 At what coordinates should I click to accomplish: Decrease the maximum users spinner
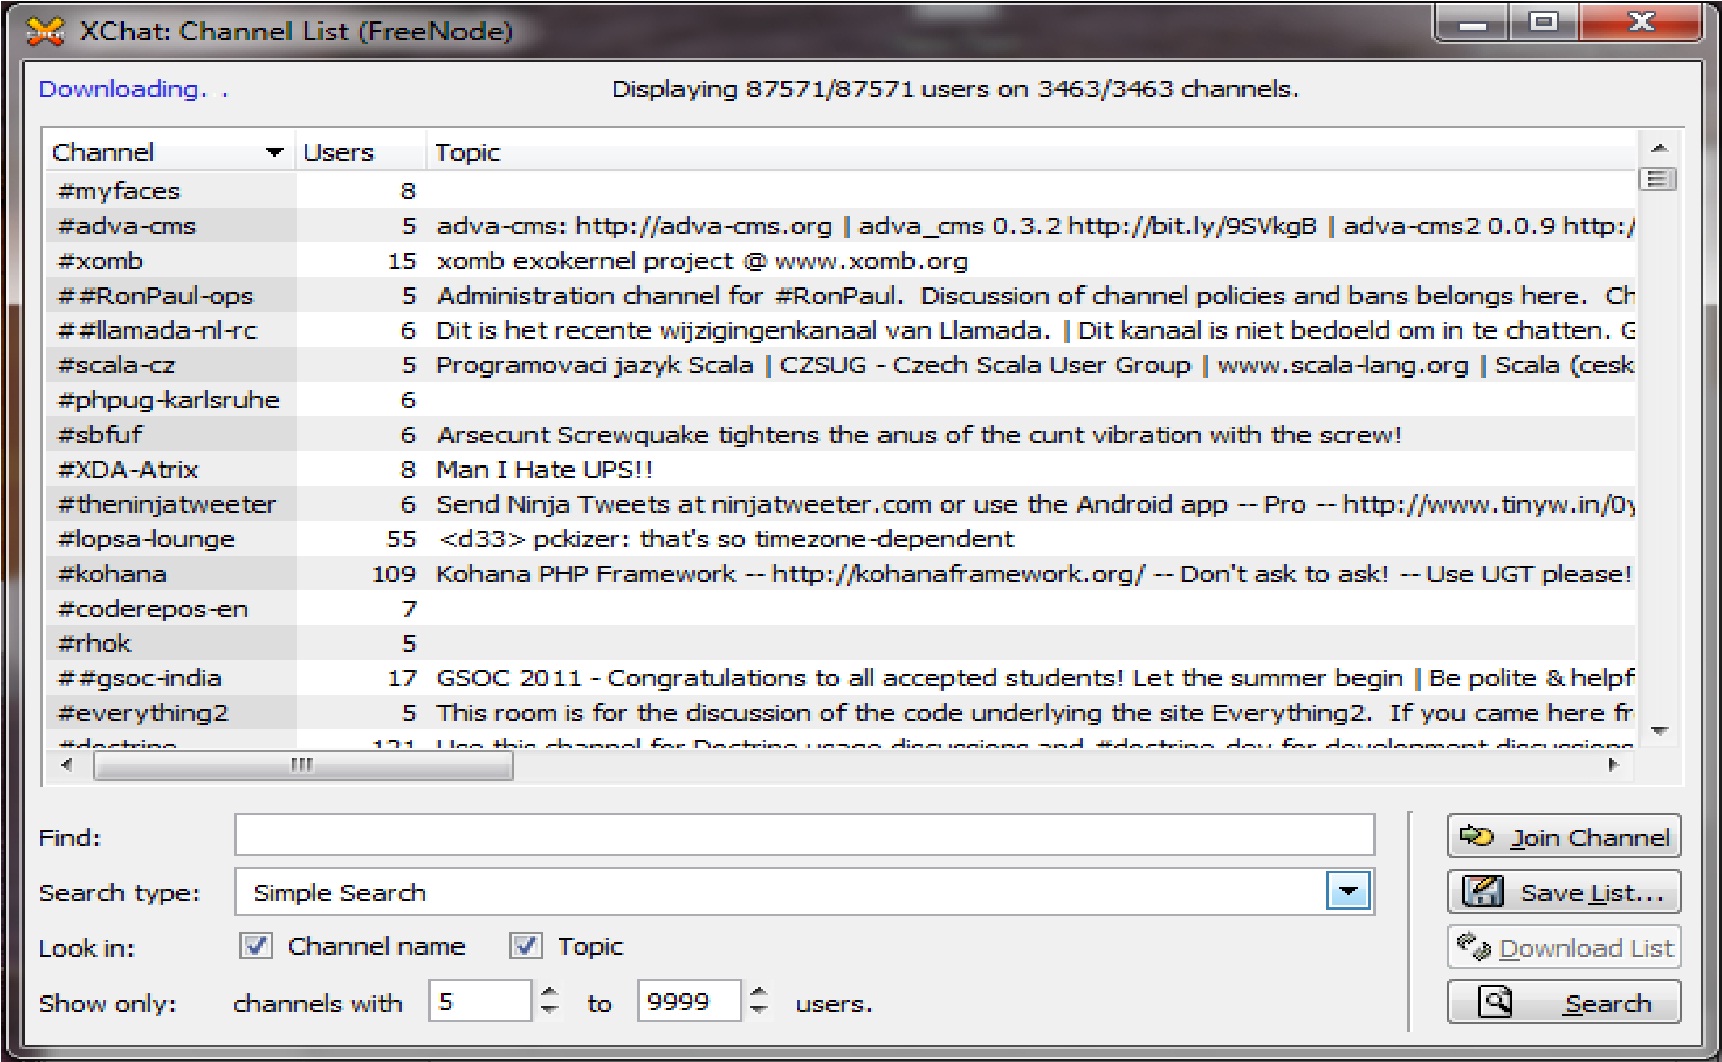[x=759, y=1010]
